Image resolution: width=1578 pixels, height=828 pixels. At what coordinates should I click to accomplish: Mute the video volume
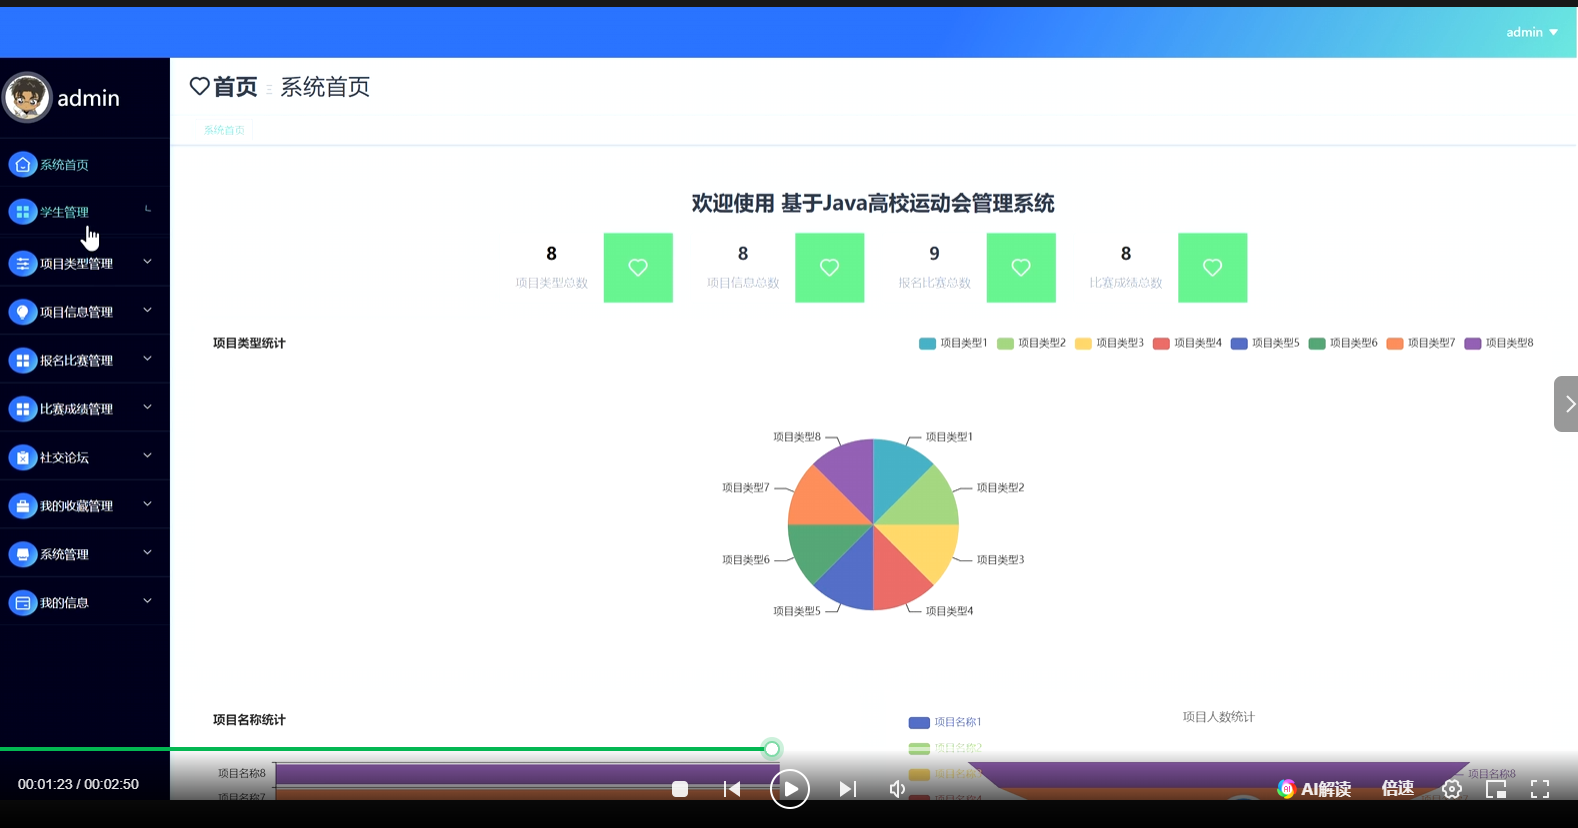click(x=897, y=789)
